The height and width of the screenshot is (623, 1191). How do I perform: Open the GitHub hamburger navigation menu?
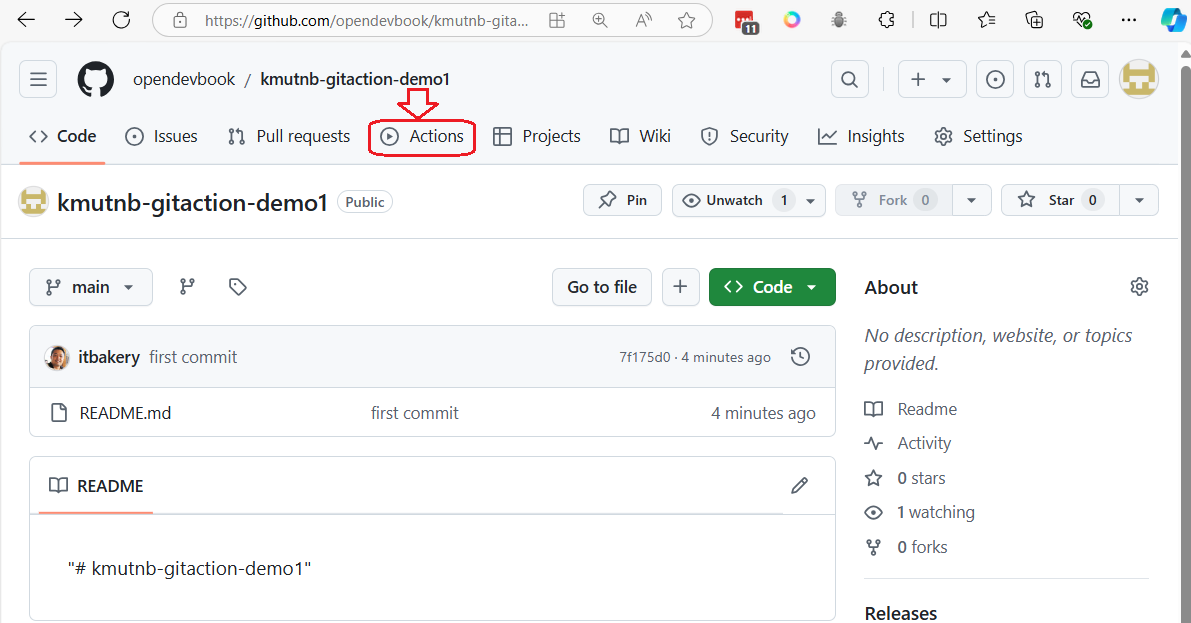(39, 80)
